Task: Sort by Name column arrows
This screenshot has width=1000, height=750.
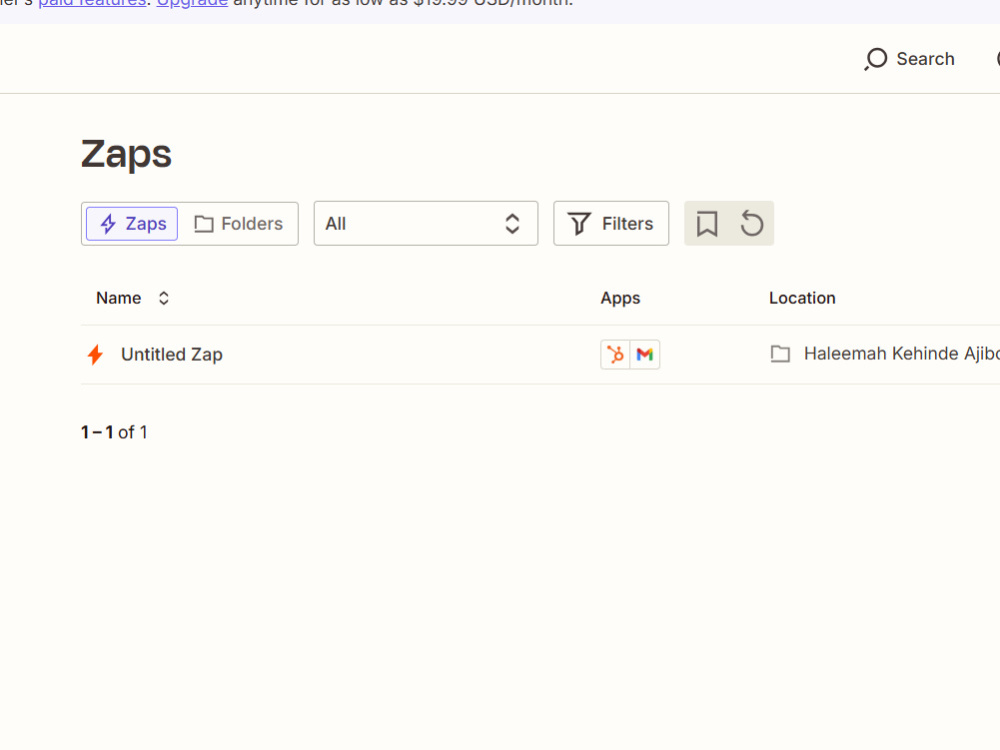Action: point(164,298)
